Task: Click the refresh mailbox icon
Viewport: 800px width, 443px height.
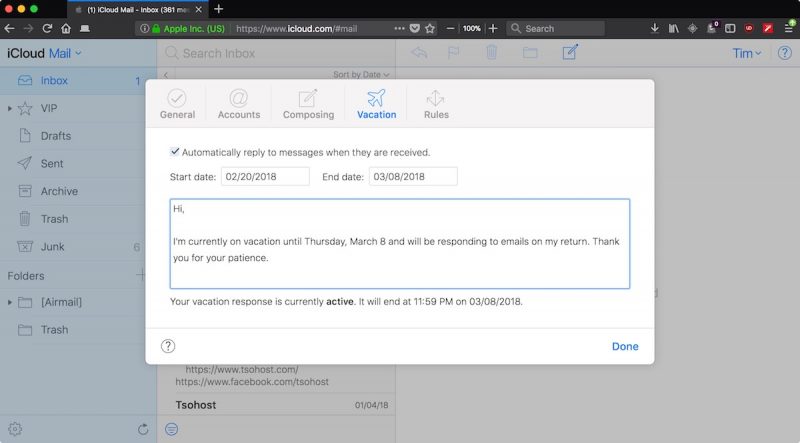Action: [143, 429]
